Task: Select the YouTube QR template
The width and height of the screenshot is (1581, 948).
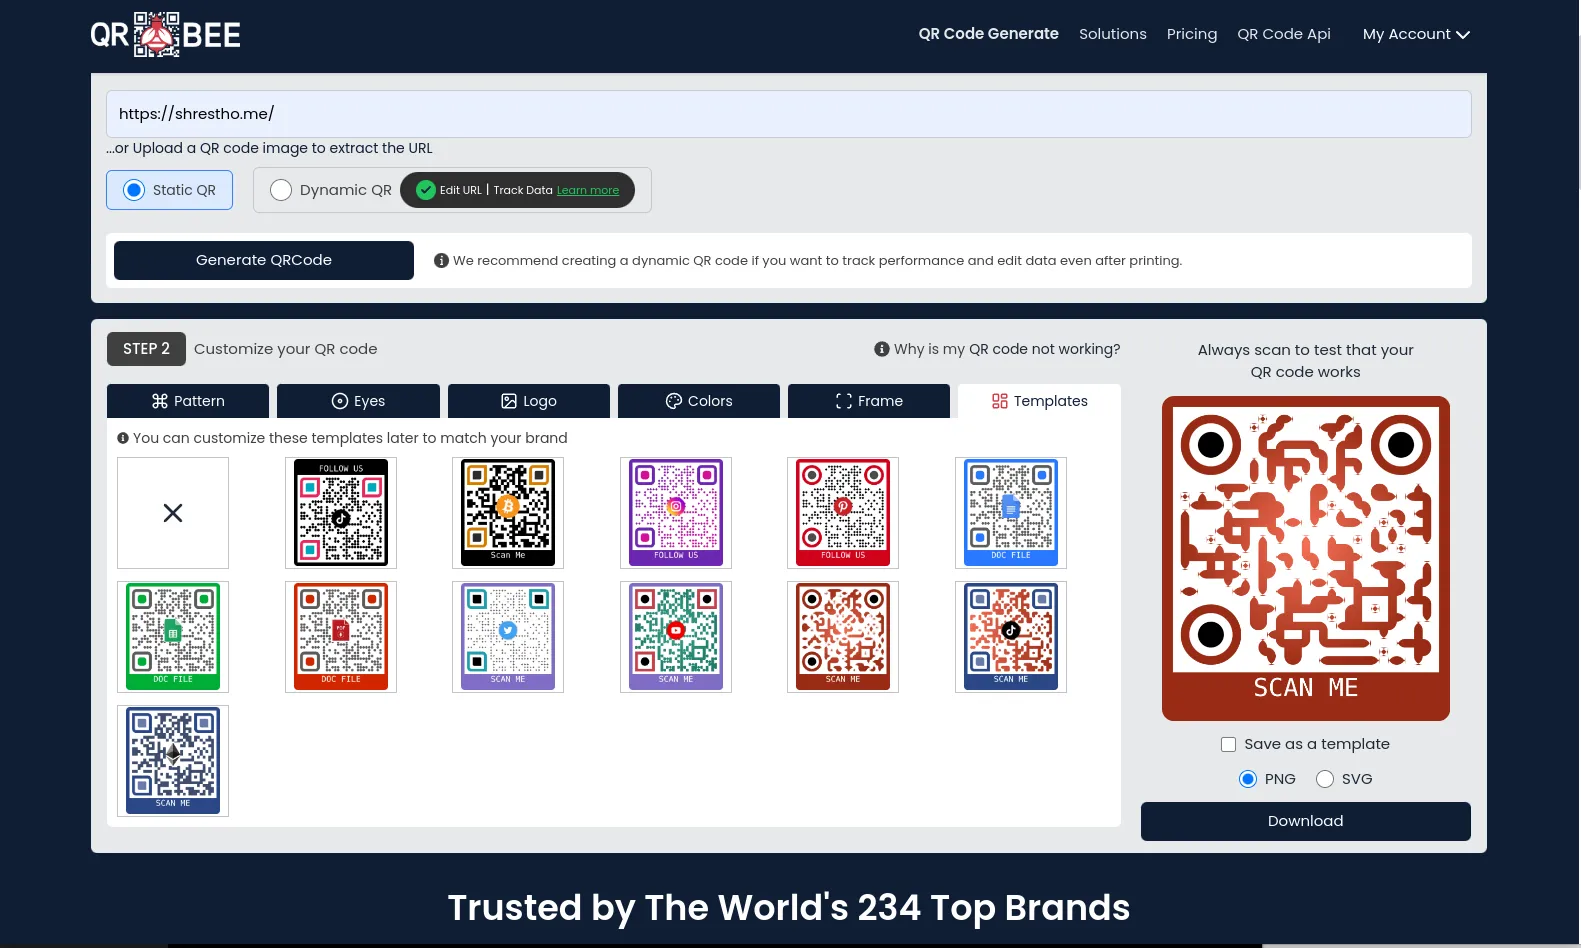Action: tap(676, 637)
